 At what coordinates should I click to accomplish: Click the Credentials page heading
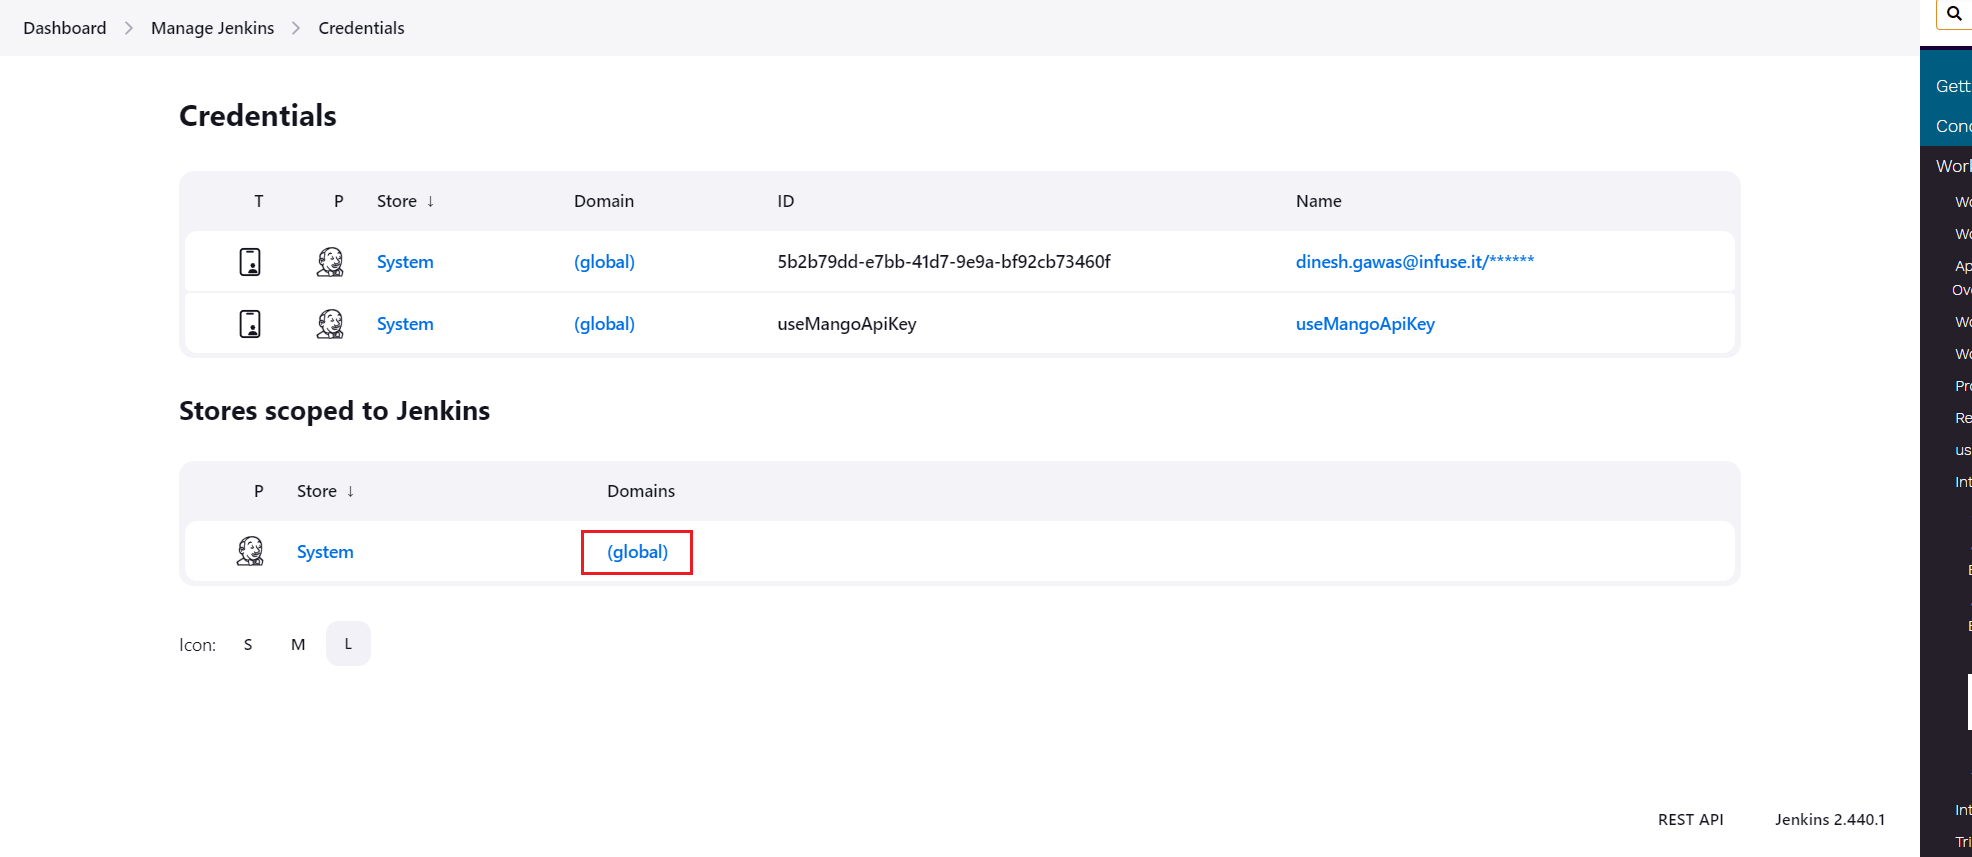point(258,116)
